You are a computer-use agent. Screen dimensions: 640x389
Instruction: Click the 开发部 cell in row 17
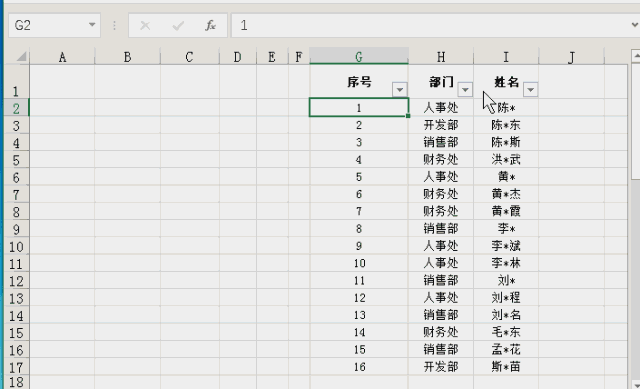pyautogui.click(x=441, y=367)
